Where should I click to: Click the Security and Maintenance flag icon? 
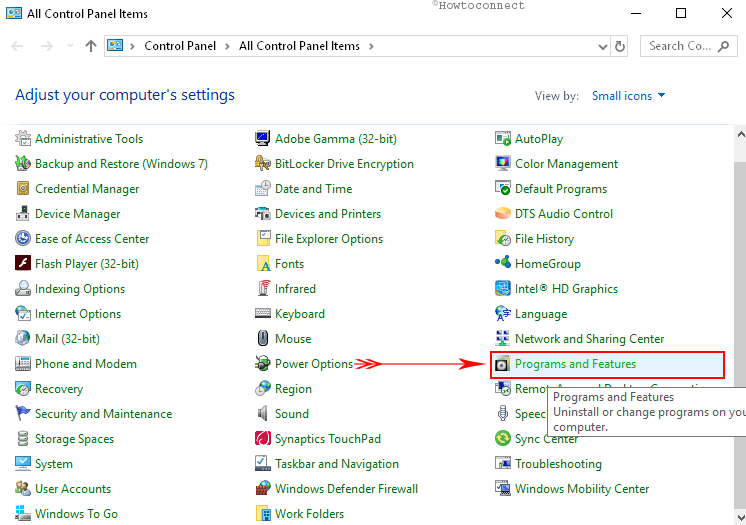tap(23, 414)
